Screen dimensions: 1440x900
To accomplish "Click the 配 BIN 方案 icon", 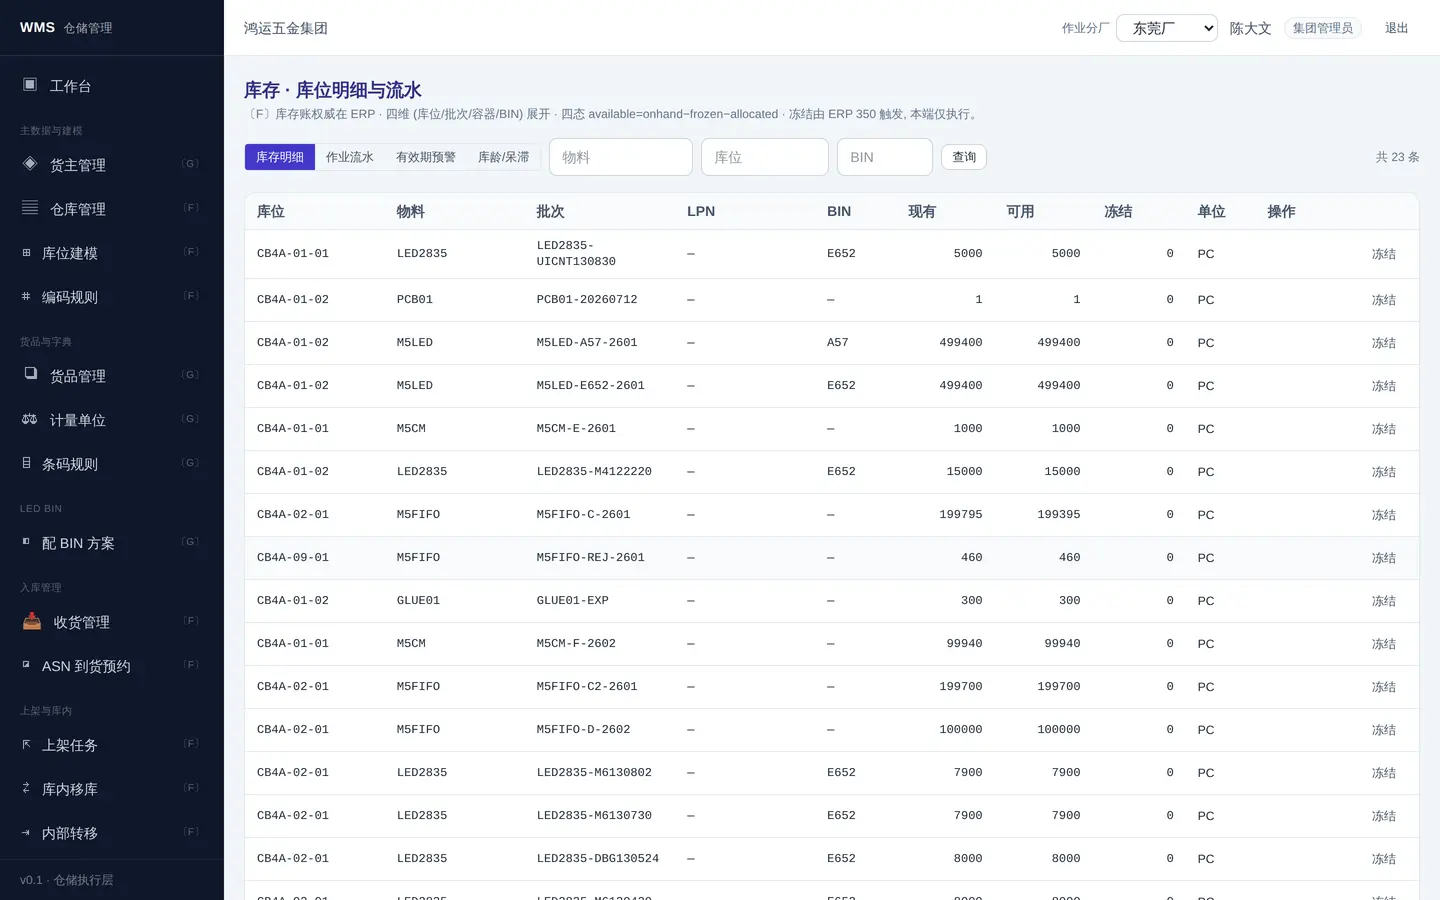I will [26, 542].
